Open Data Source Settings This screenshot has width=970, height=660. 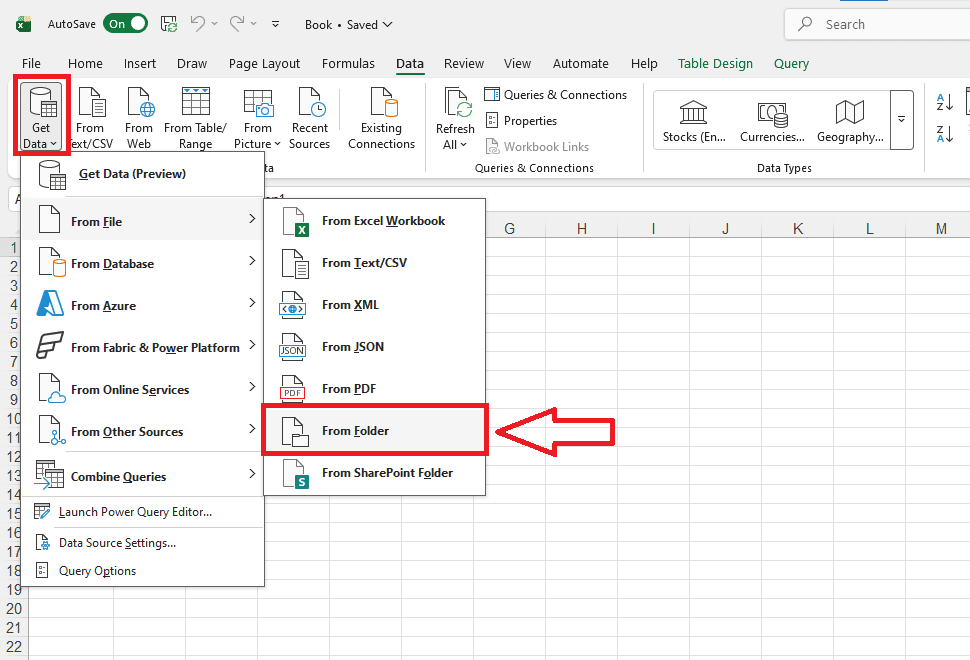point(143,542)
